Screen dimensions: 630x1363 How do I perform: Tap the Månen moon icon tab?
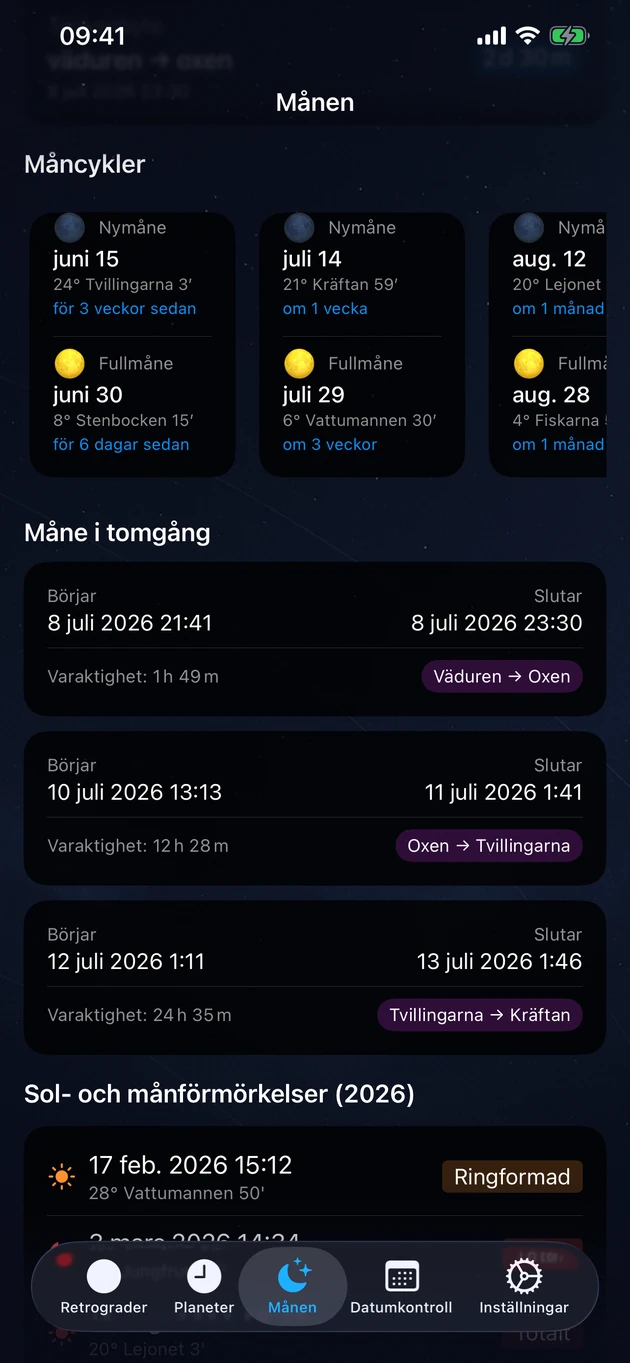pyautogui.click(x=292, y=1286)
